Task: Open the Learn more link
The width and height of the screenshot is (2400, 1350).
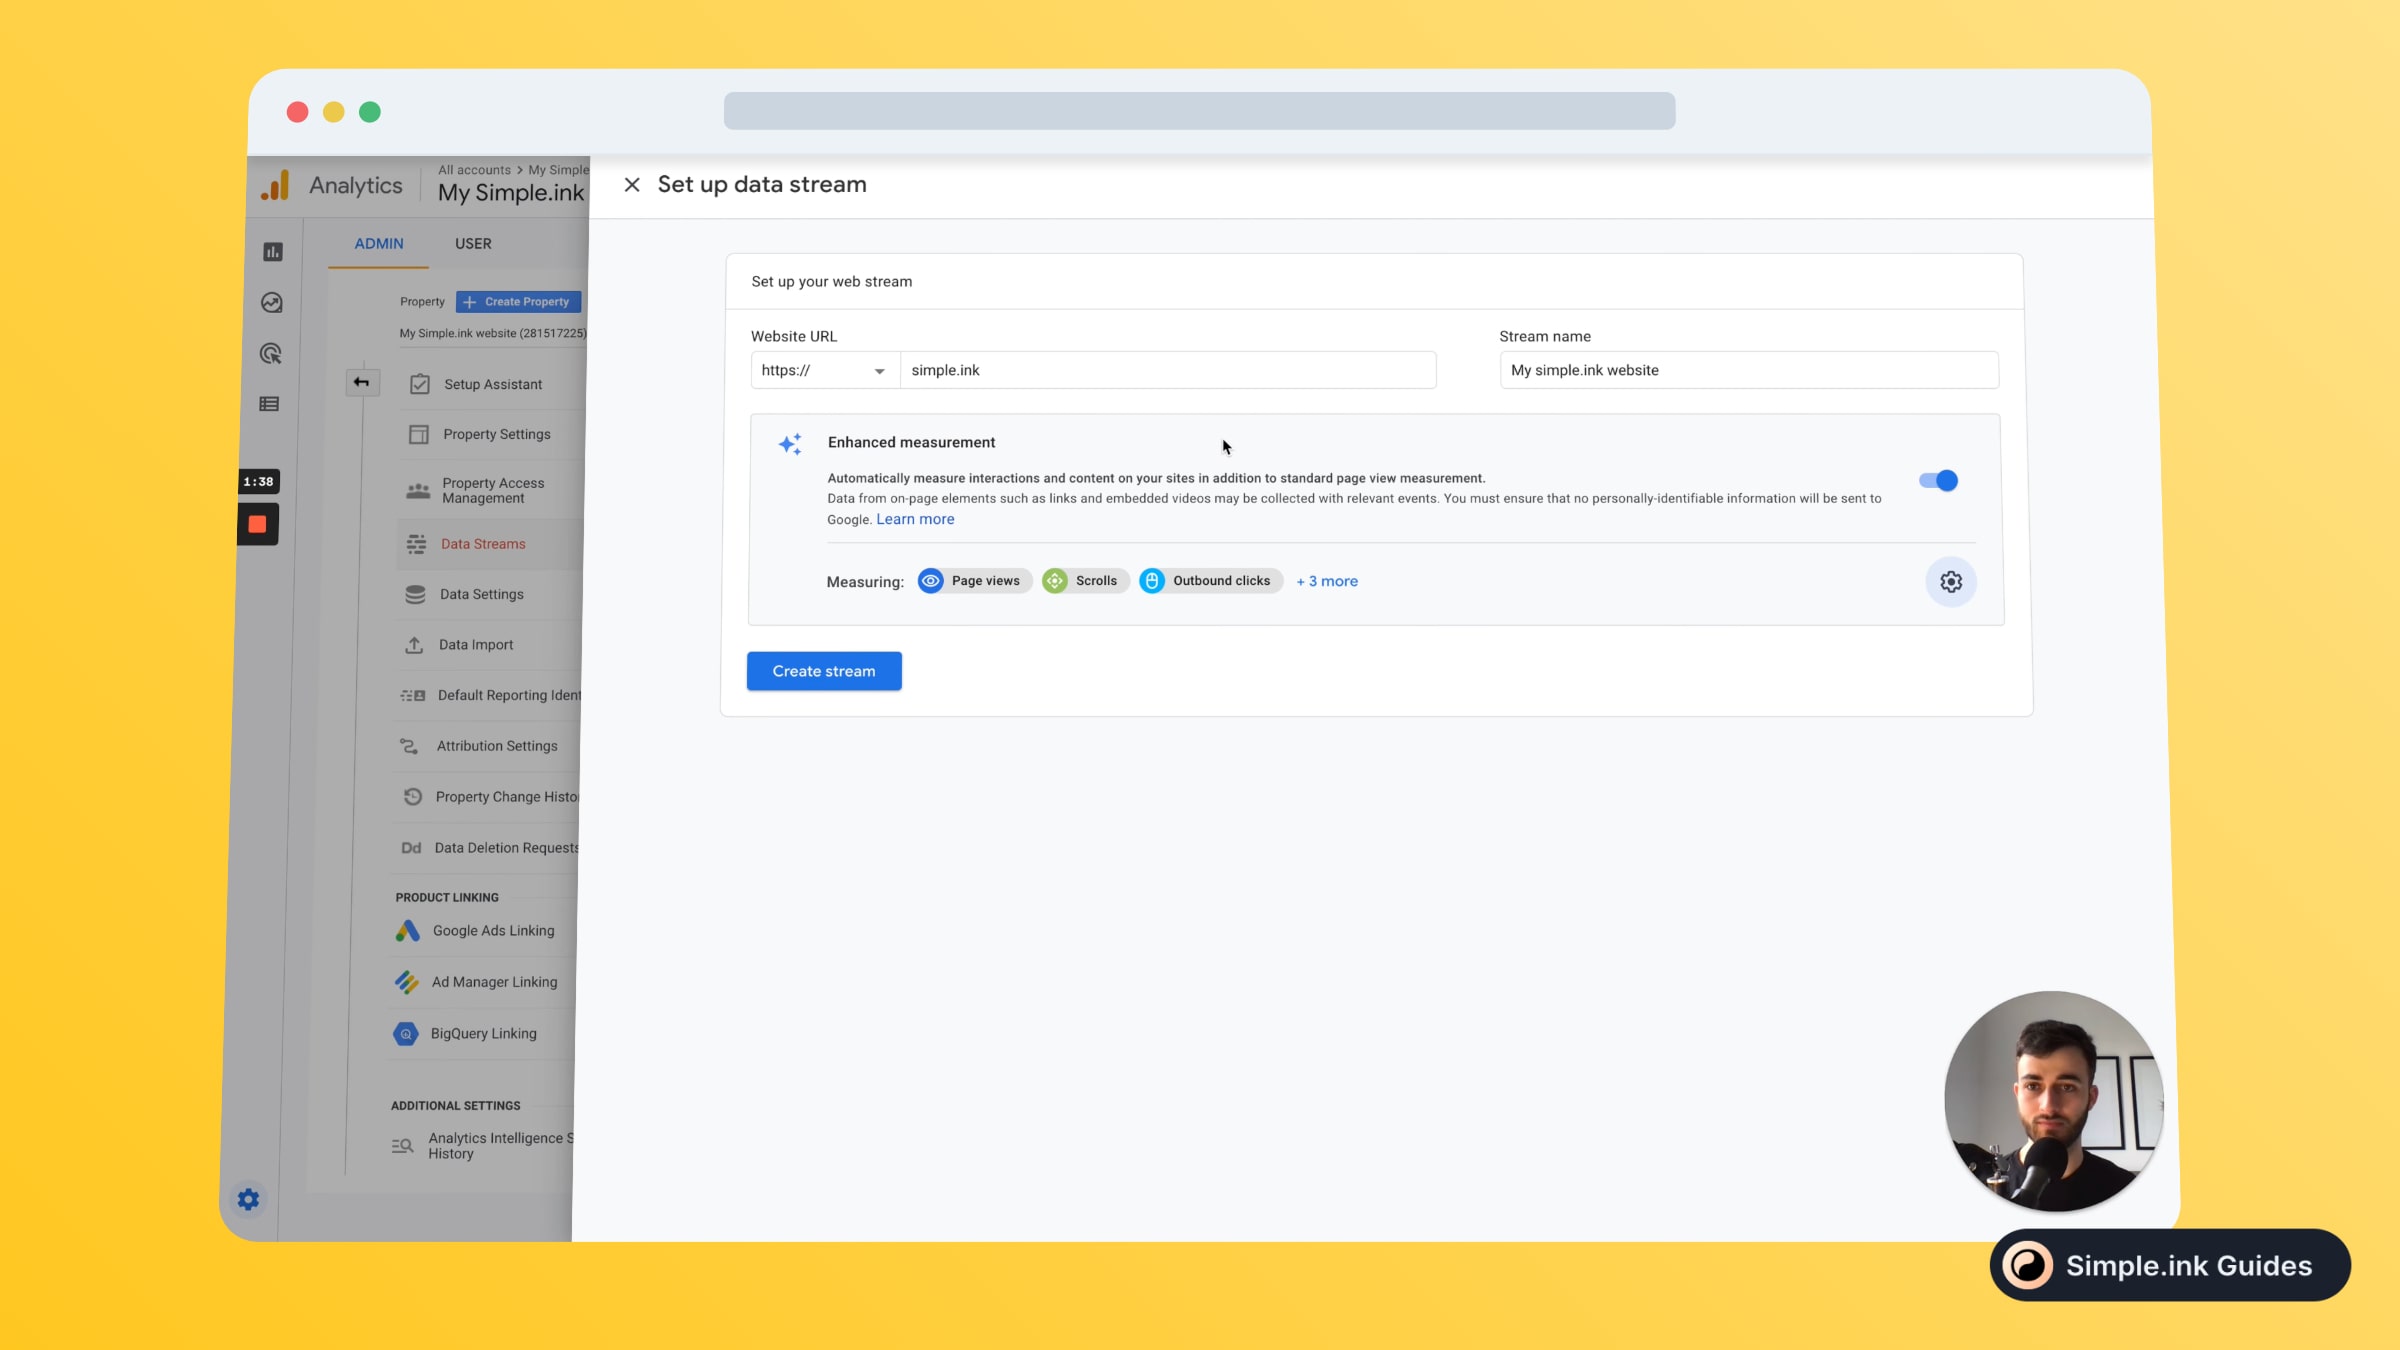Action: pyautogui.click(x=915, y=519)
